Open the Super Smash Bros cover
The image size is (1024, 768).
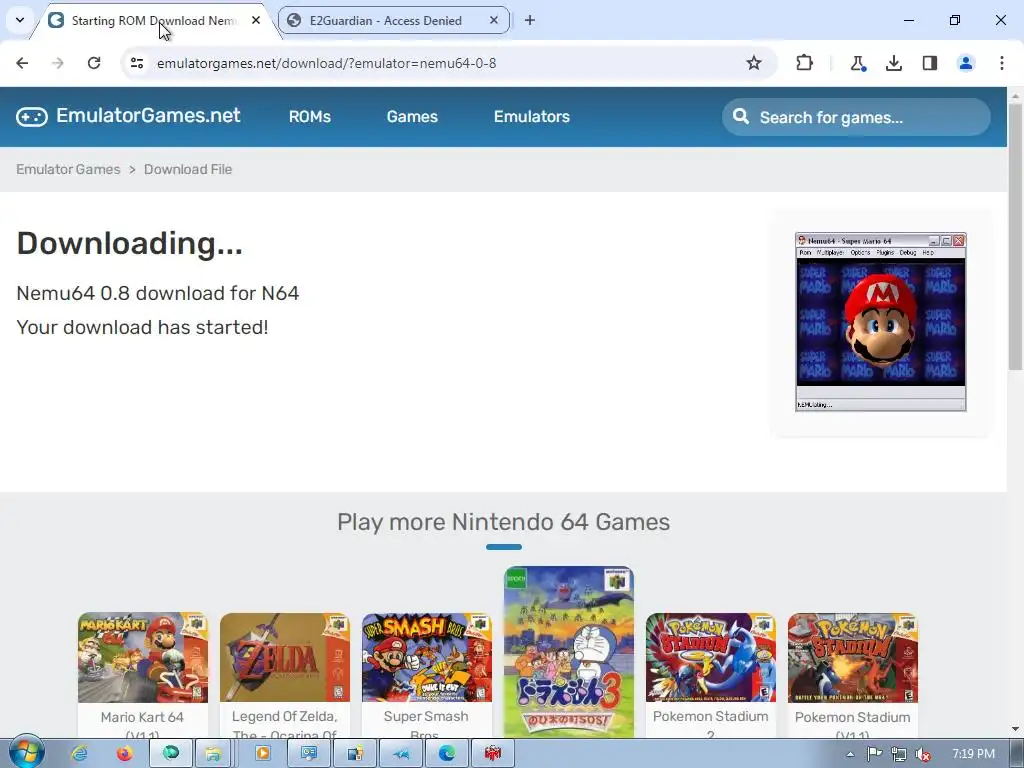426,658
